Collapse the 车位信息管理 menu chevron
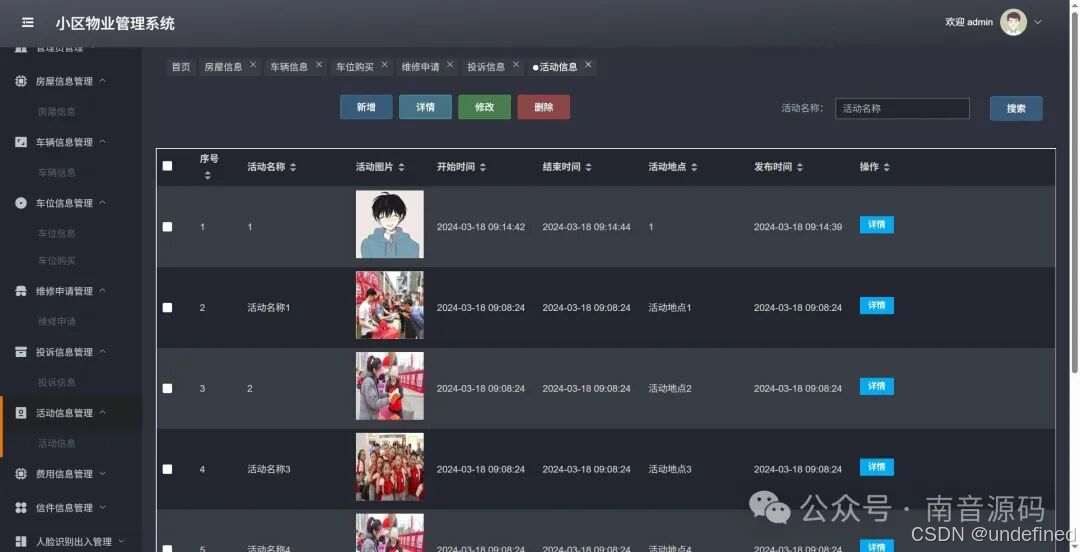The width and height of the screenshot is (1080, 552). [x=103, y=203]
